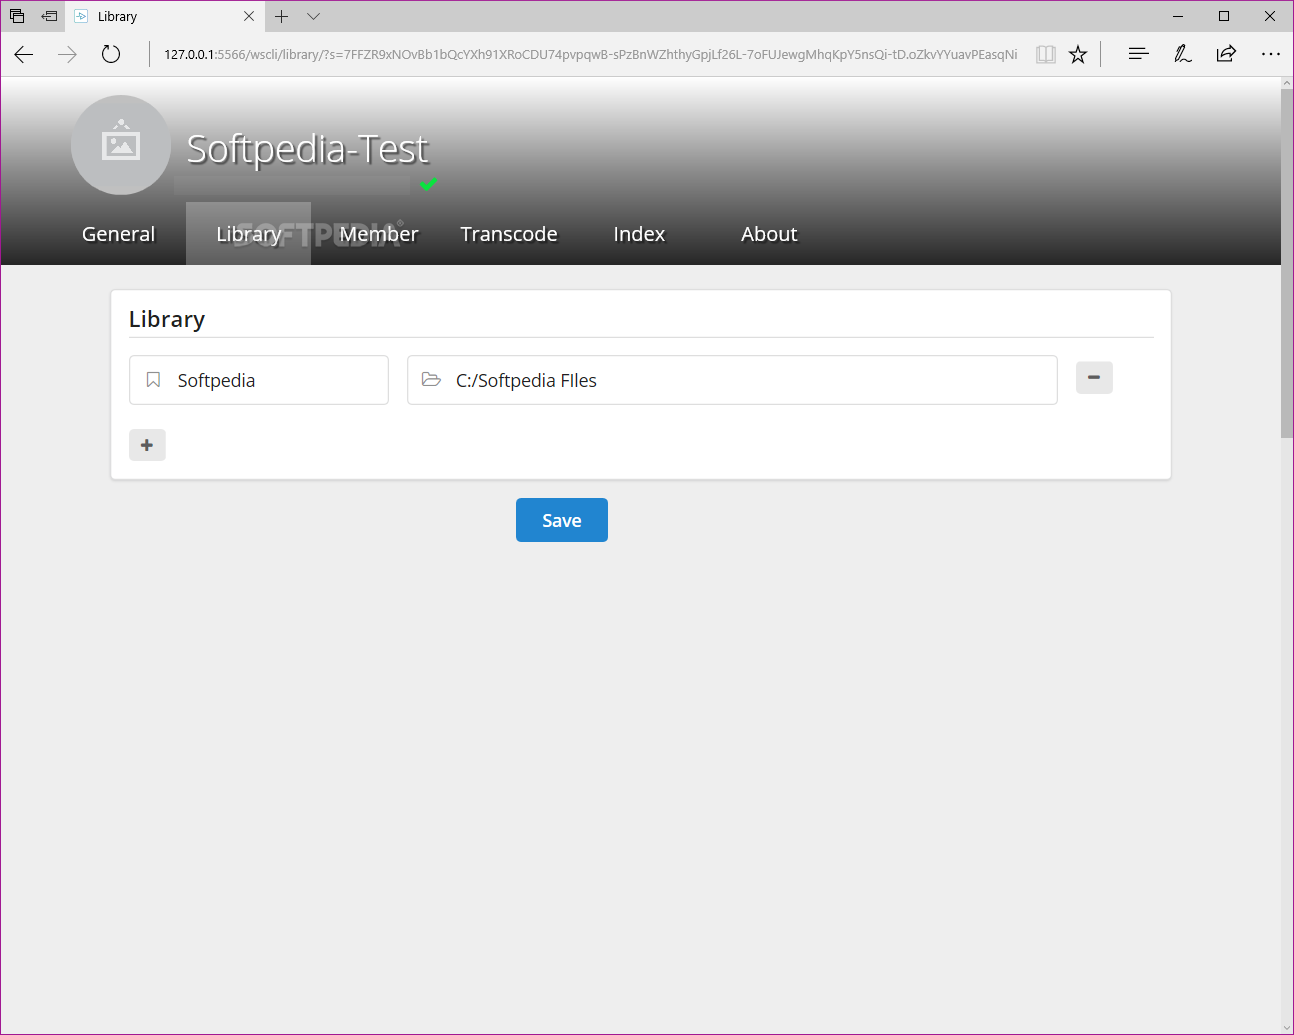Click the open folder icon in path field
1294x1035 pixels.
click(431, 380)
